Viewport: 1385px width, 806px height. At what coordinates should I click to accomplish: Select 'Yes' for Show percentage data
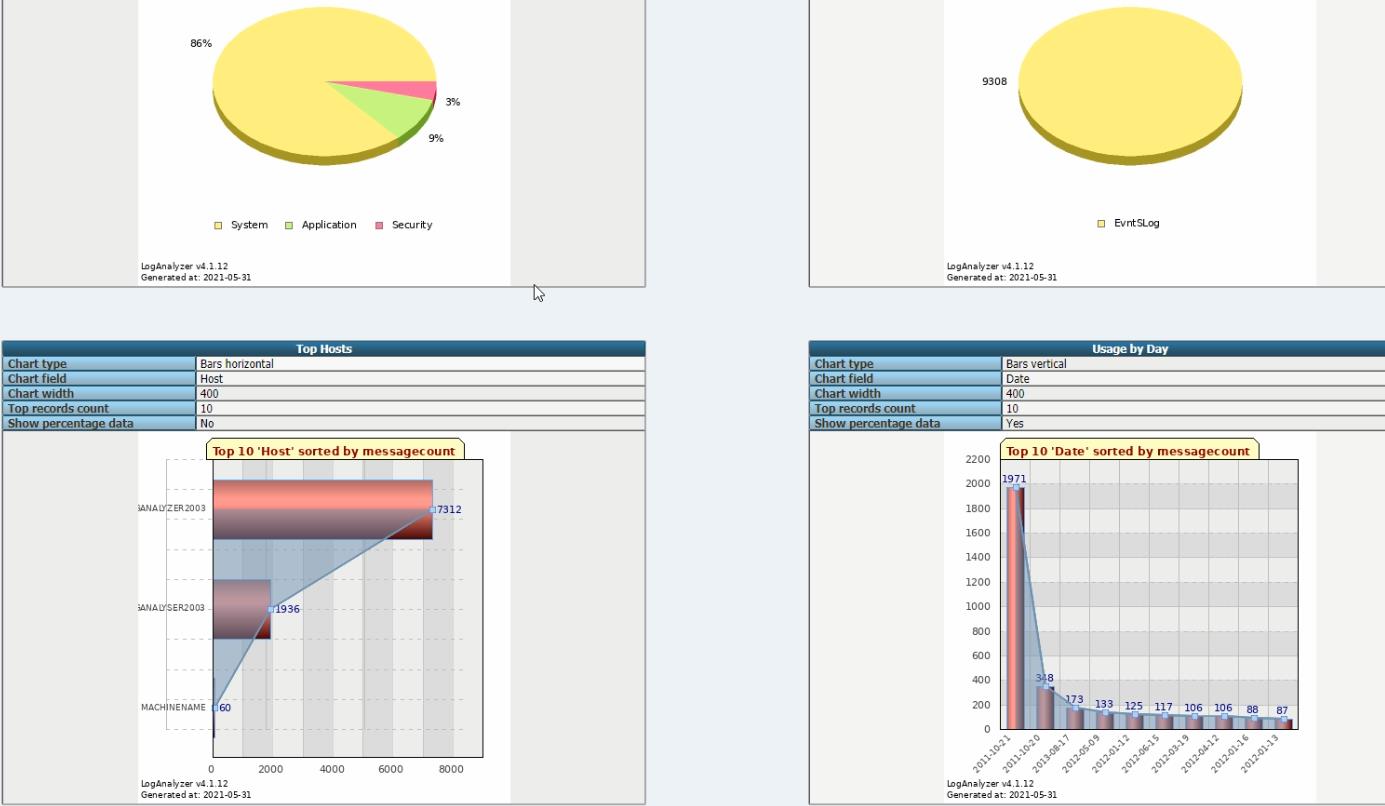point(1014,424)
